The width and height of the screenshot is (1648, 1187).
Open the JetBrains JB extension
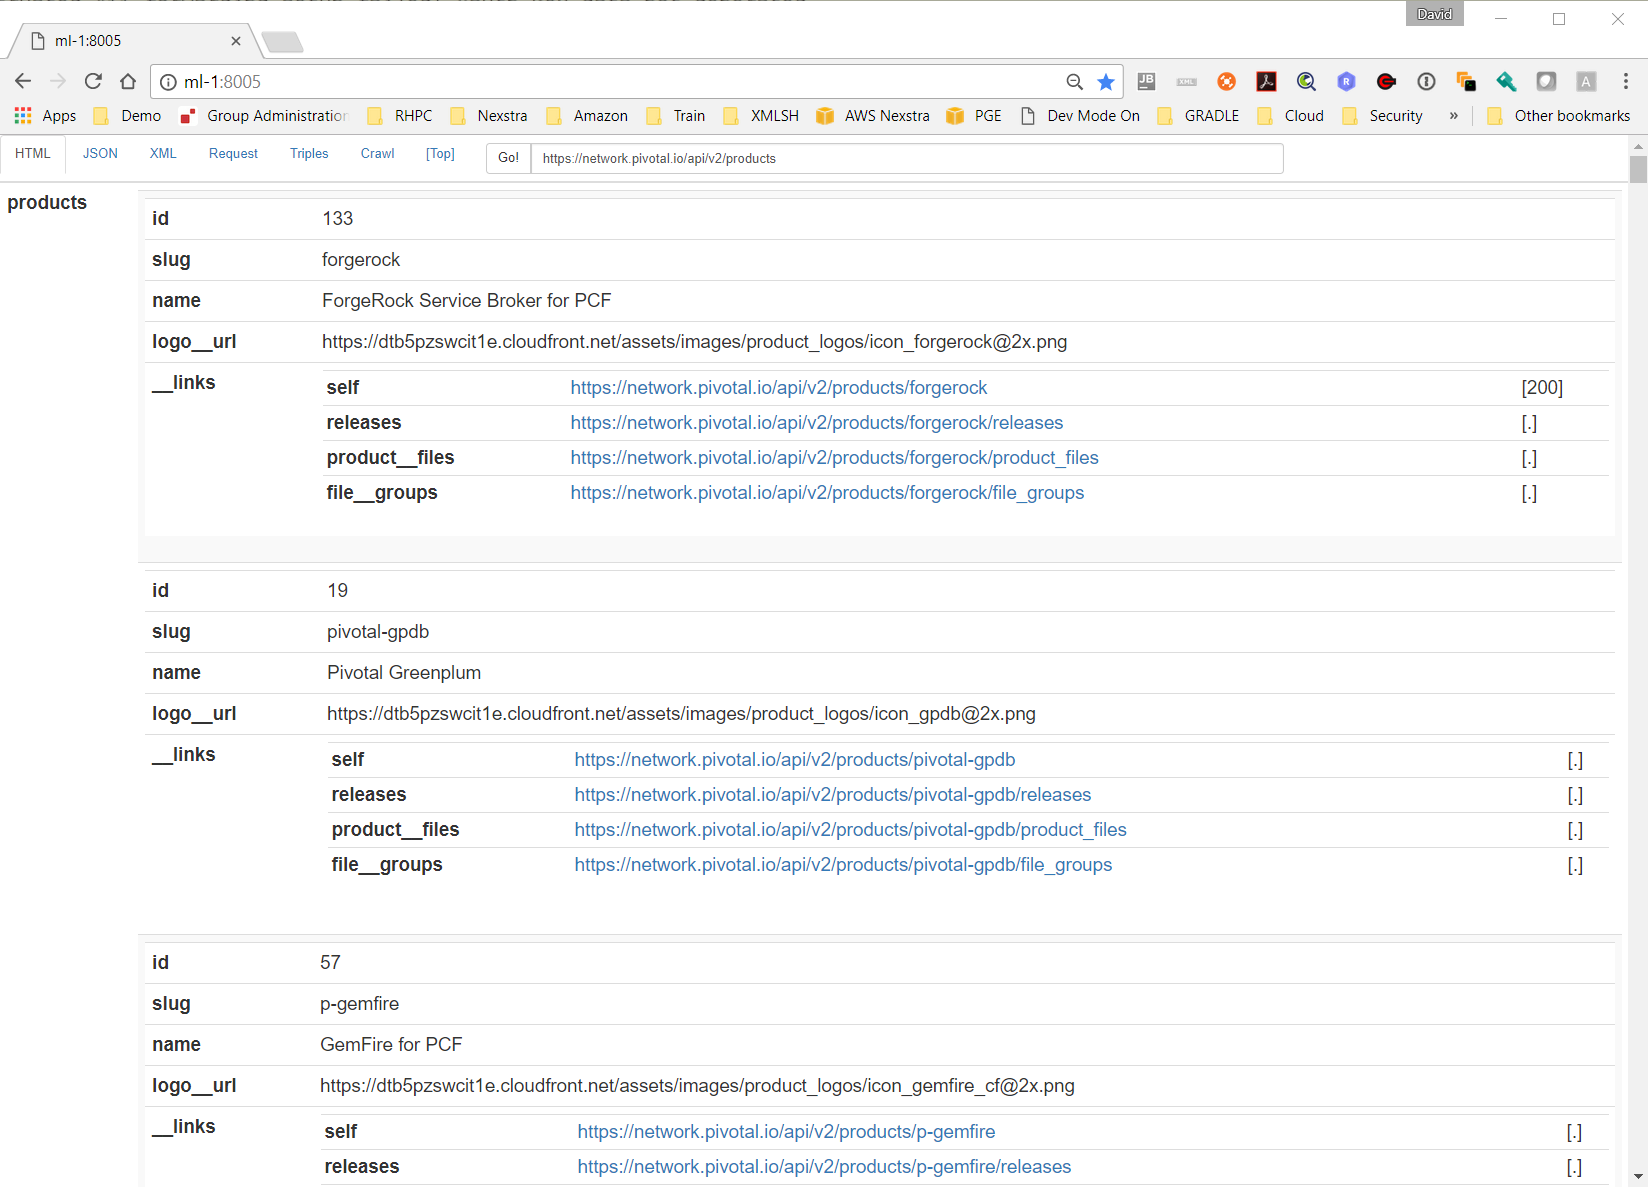(x=1146, y=82)
